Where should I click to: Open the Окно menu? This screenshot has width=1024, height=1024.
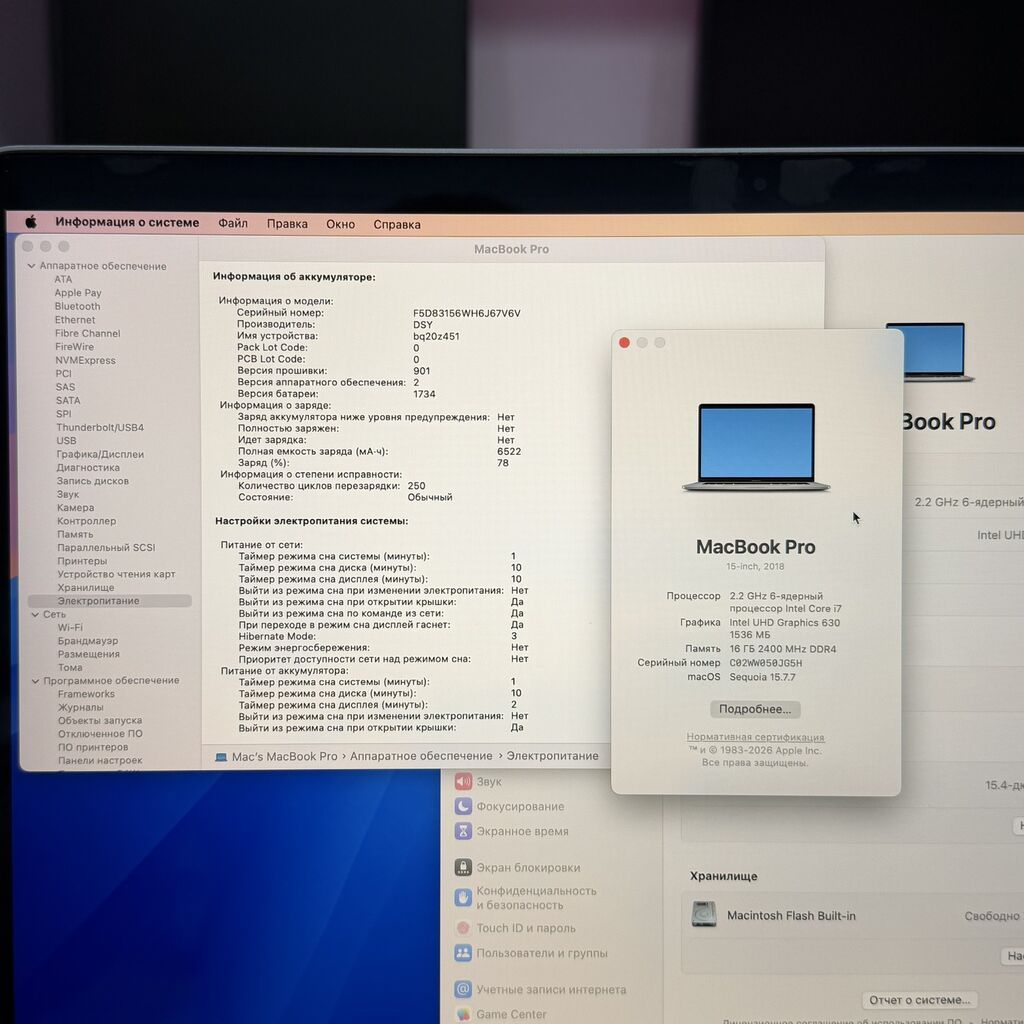pos(340,224)
